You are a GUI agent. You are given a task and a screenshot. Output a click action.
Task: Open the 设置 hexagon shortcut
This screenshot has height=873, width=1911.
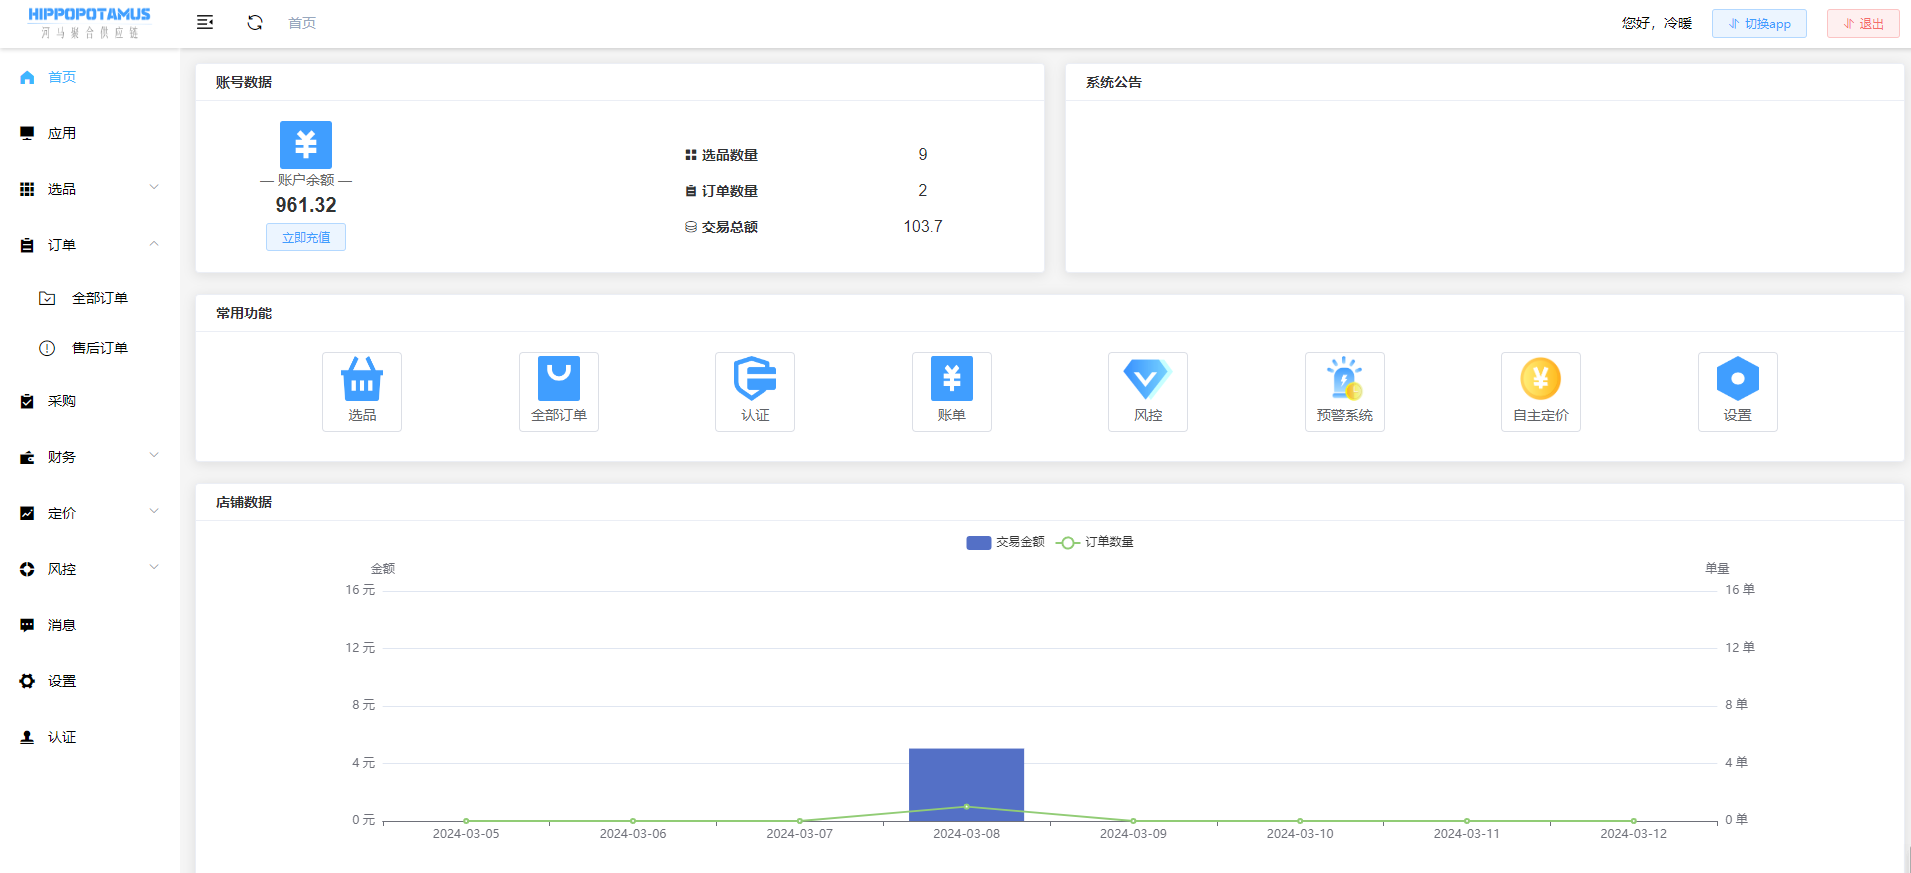[1738, 392]
